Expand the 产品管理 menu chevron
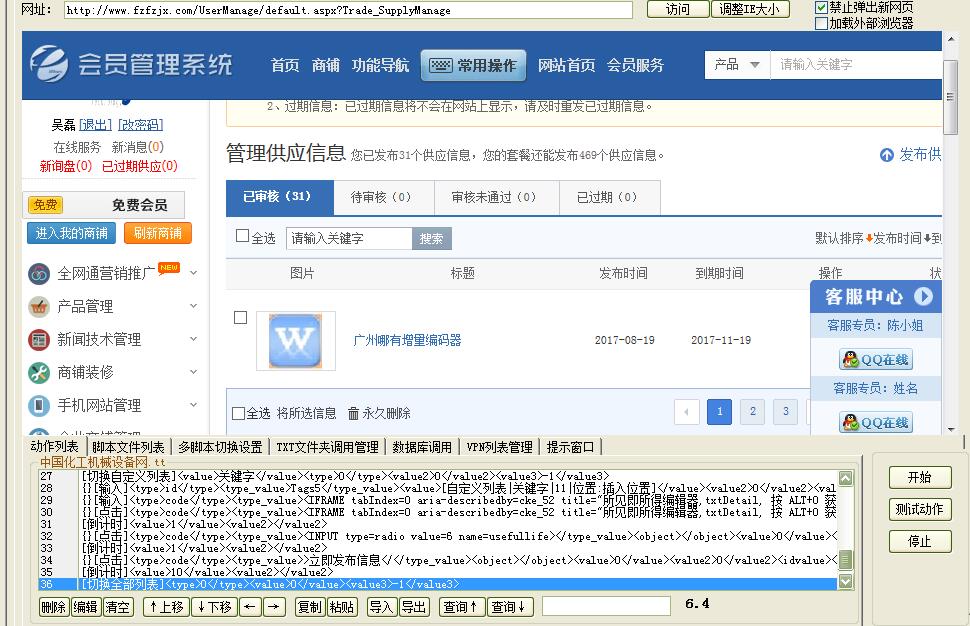970x626 pixels. (x=194, y=306)
